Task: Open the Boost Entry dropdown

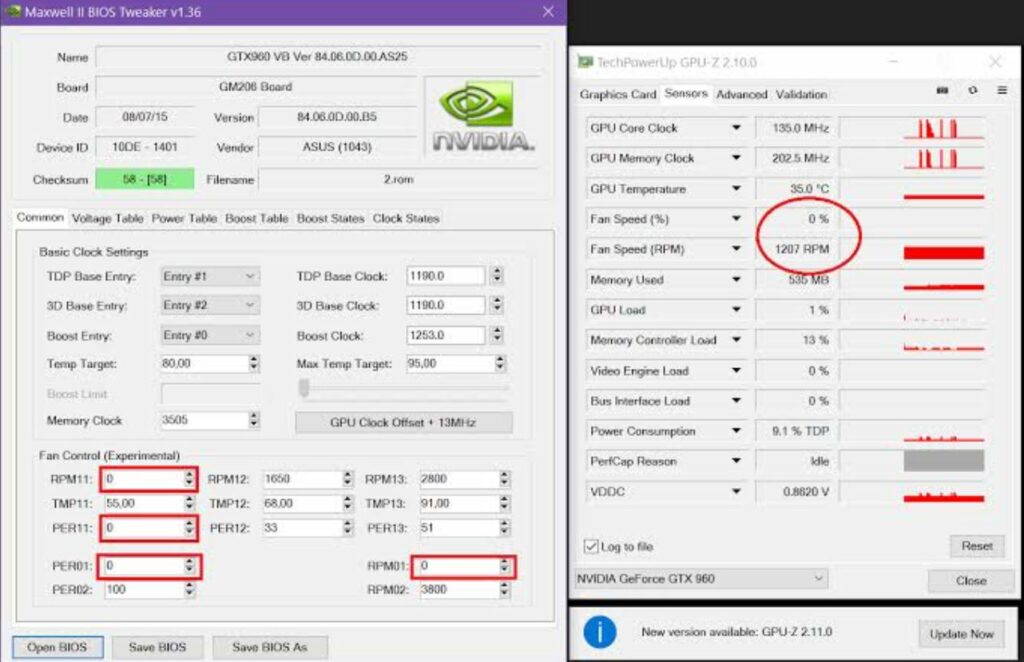Action: (x=209, y=335)
